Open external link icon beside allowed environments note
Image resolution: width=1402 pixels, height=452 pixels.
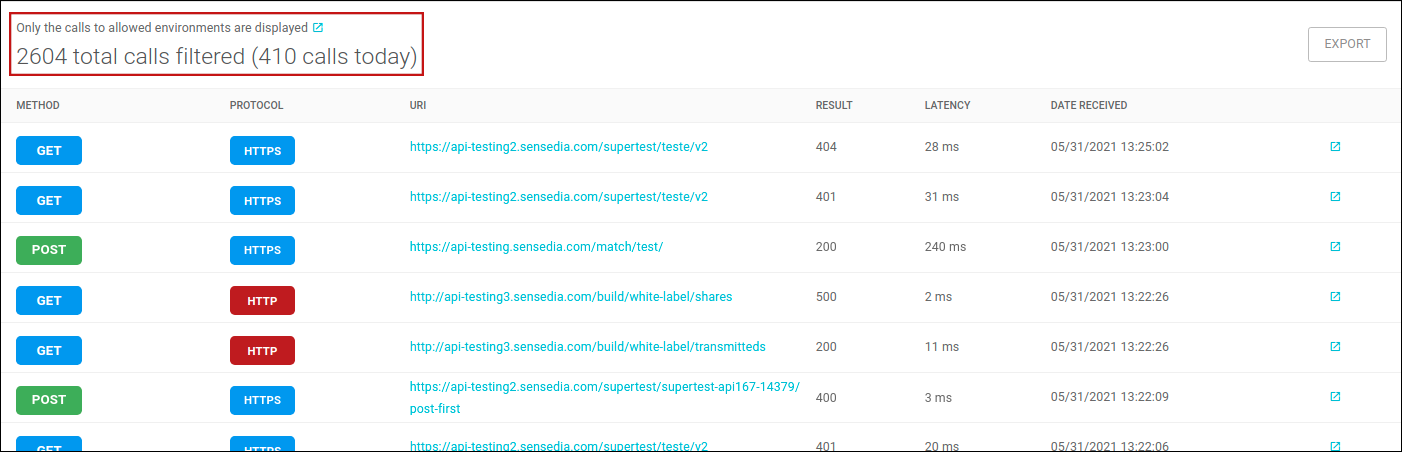(318, 28)
